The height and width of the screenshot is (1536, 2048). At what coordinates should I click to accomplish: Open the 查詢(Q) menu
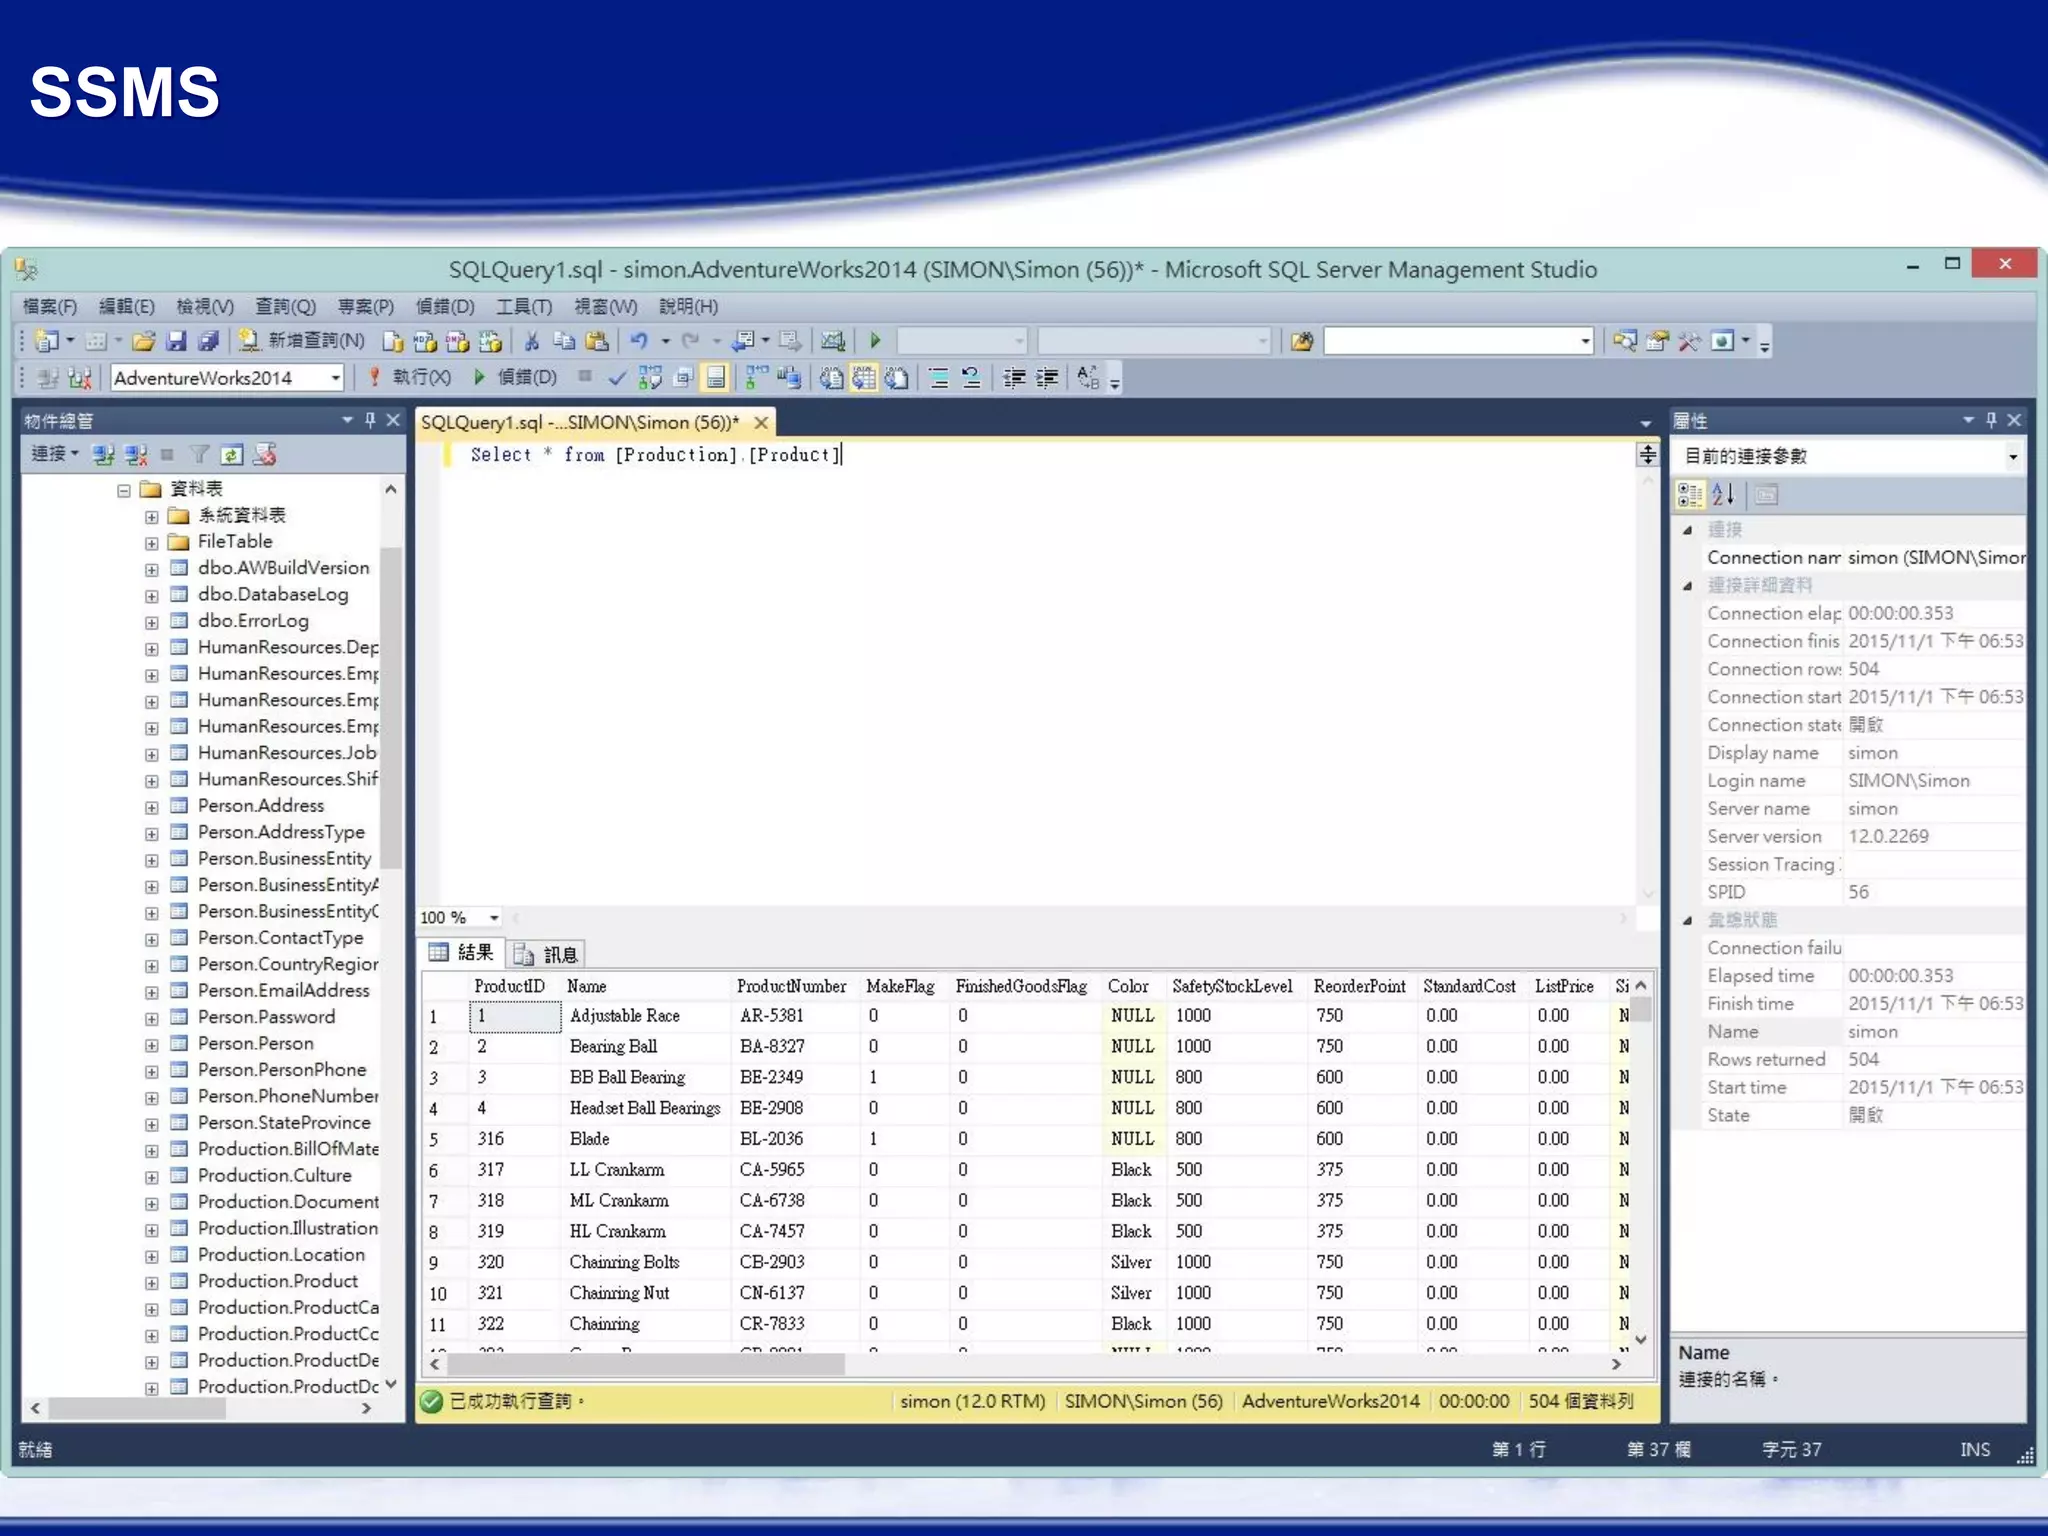[285, 306]
